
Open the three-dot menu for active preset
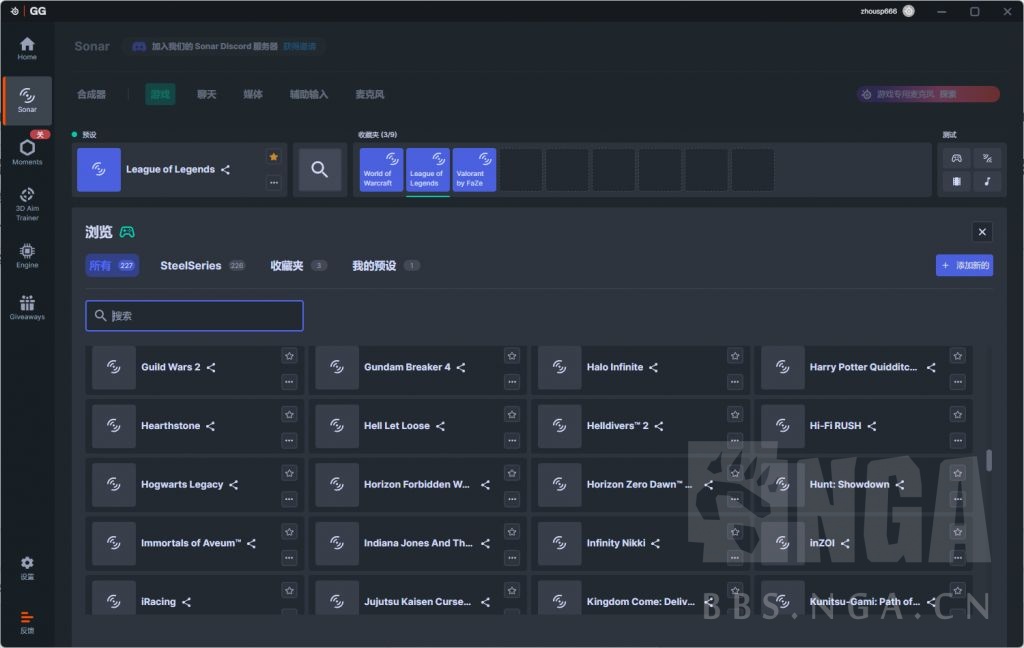point(273,182)
